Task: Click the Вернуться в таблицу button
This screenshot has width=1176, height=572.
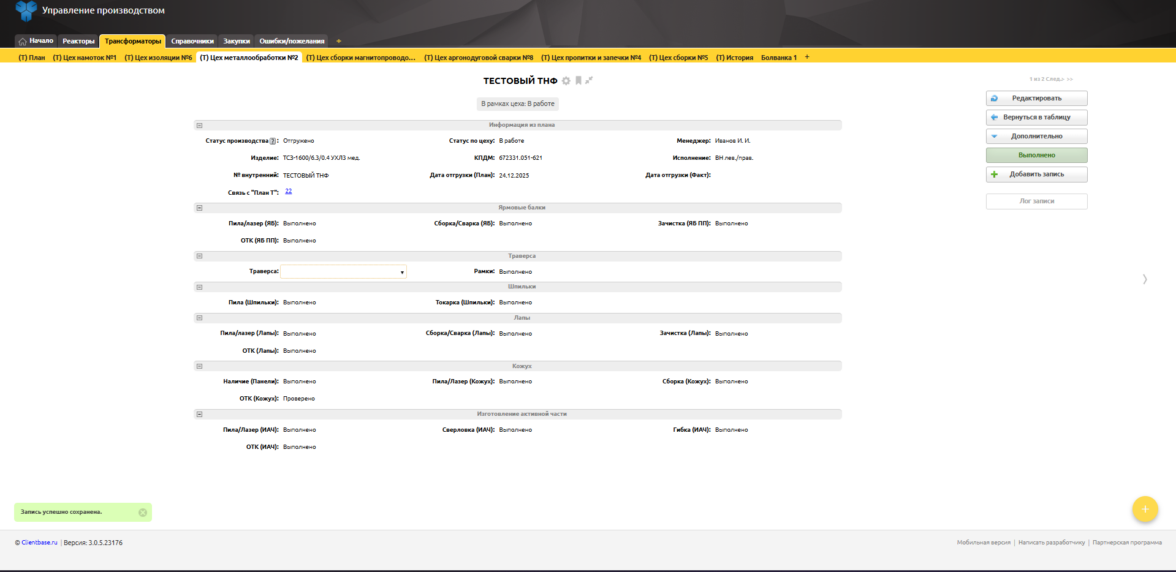Action: click(1036, 117)
